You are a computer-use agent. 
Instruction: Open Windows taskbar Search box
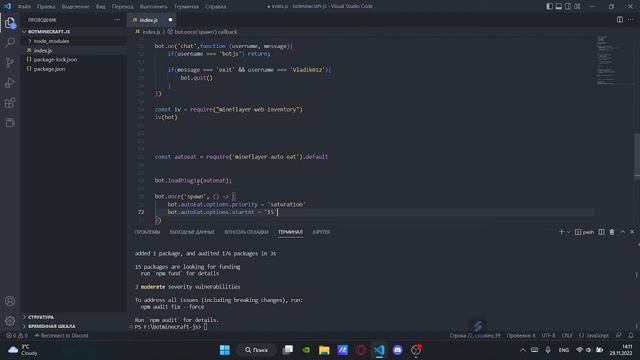tap(256, 350)
